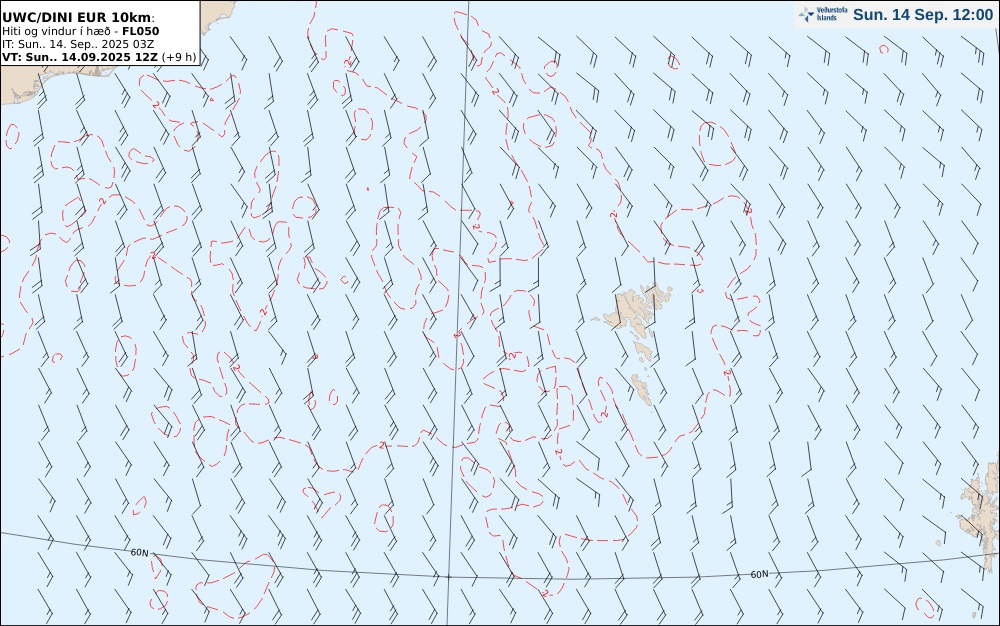
Task: Click the left '60N' latitude label
Action: (140, 552)
